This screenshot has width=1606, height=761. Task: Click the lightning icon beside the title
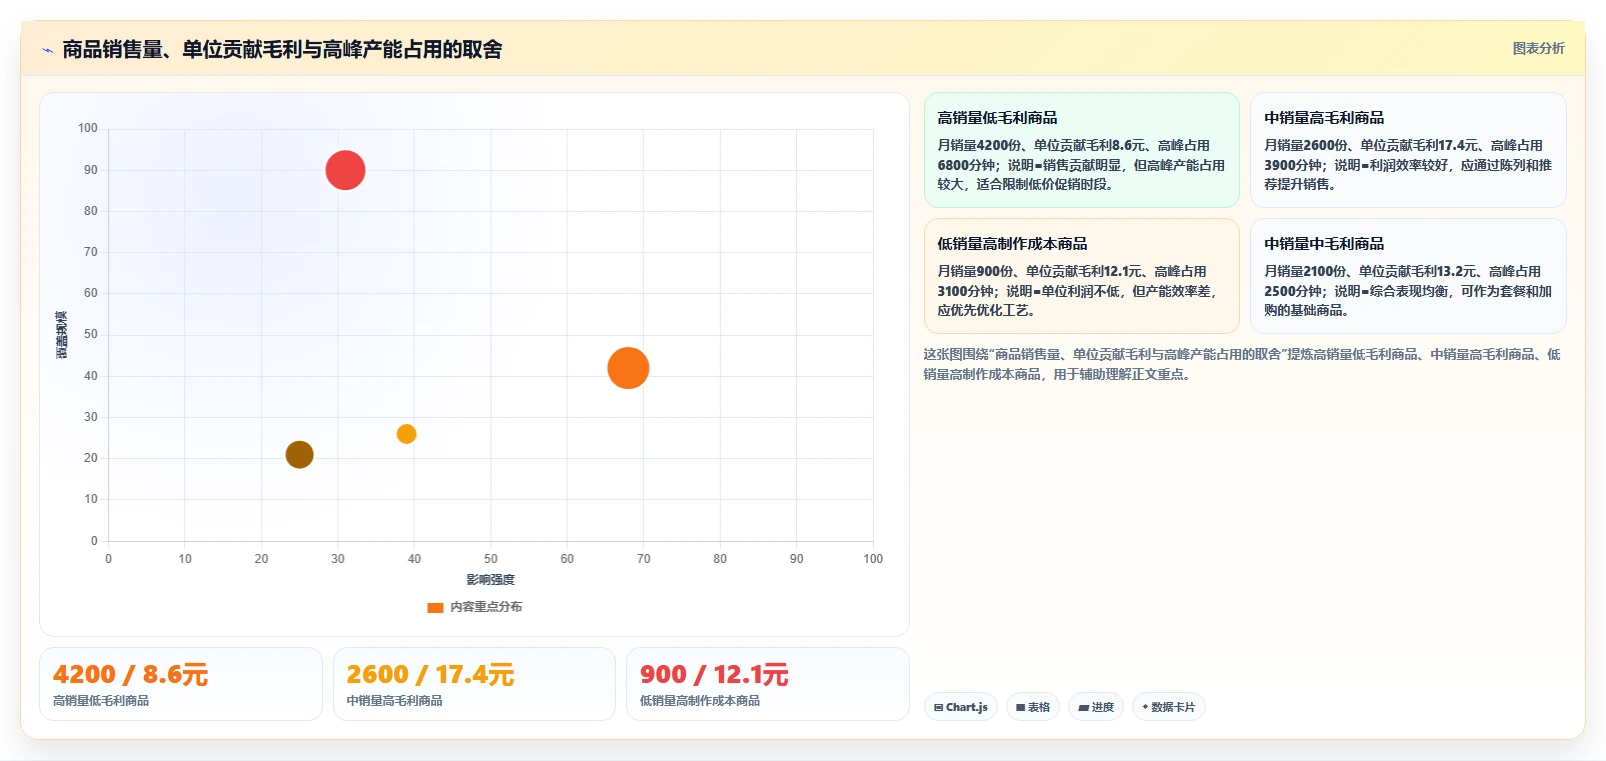[47, 50]
